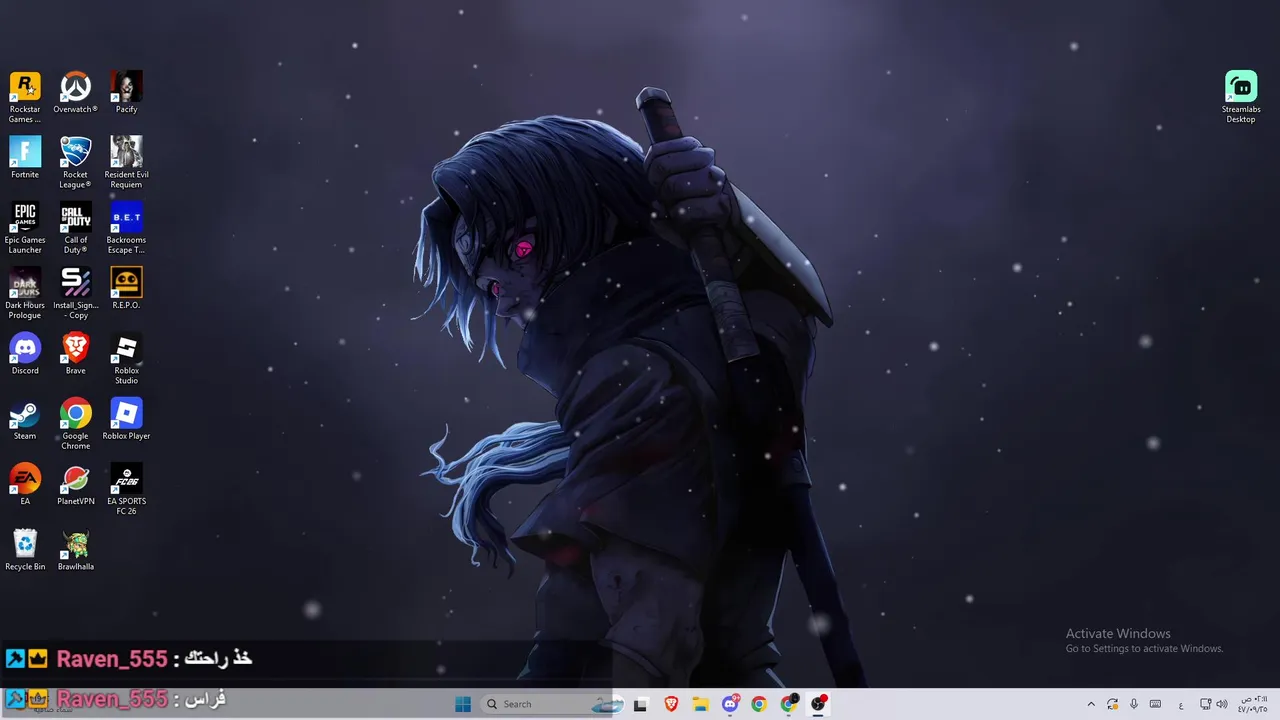Select the Pacify game shortcut

tap(126, 93)
